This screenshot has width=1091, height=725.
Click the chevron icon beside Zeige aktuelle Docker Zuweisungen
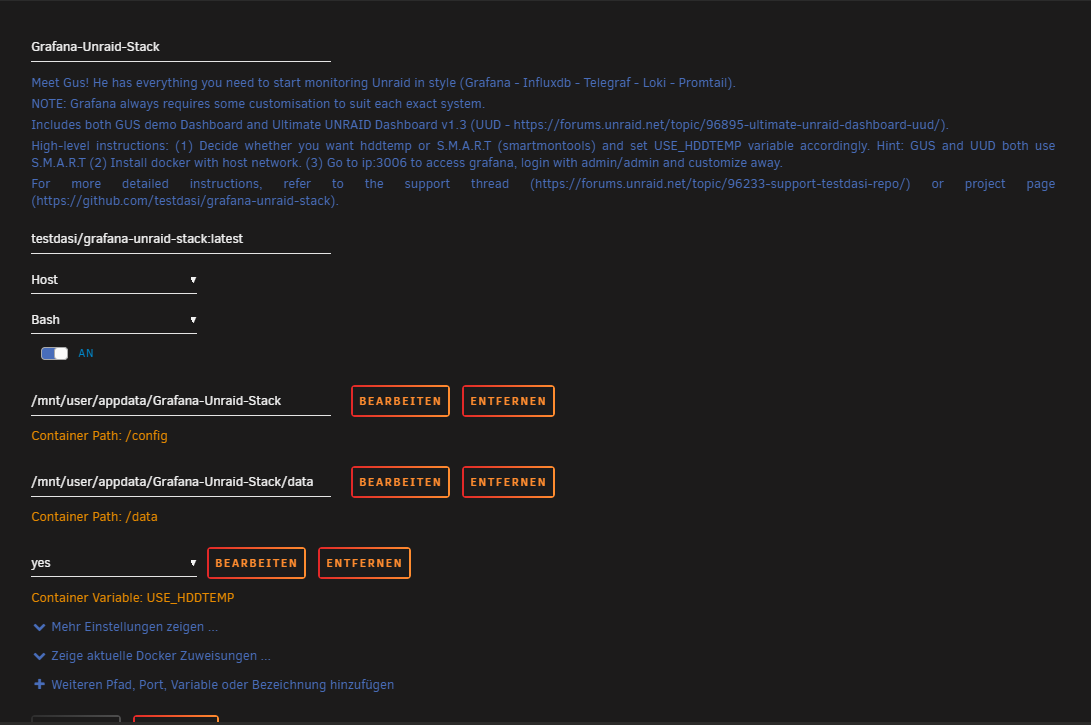[40, 657]
